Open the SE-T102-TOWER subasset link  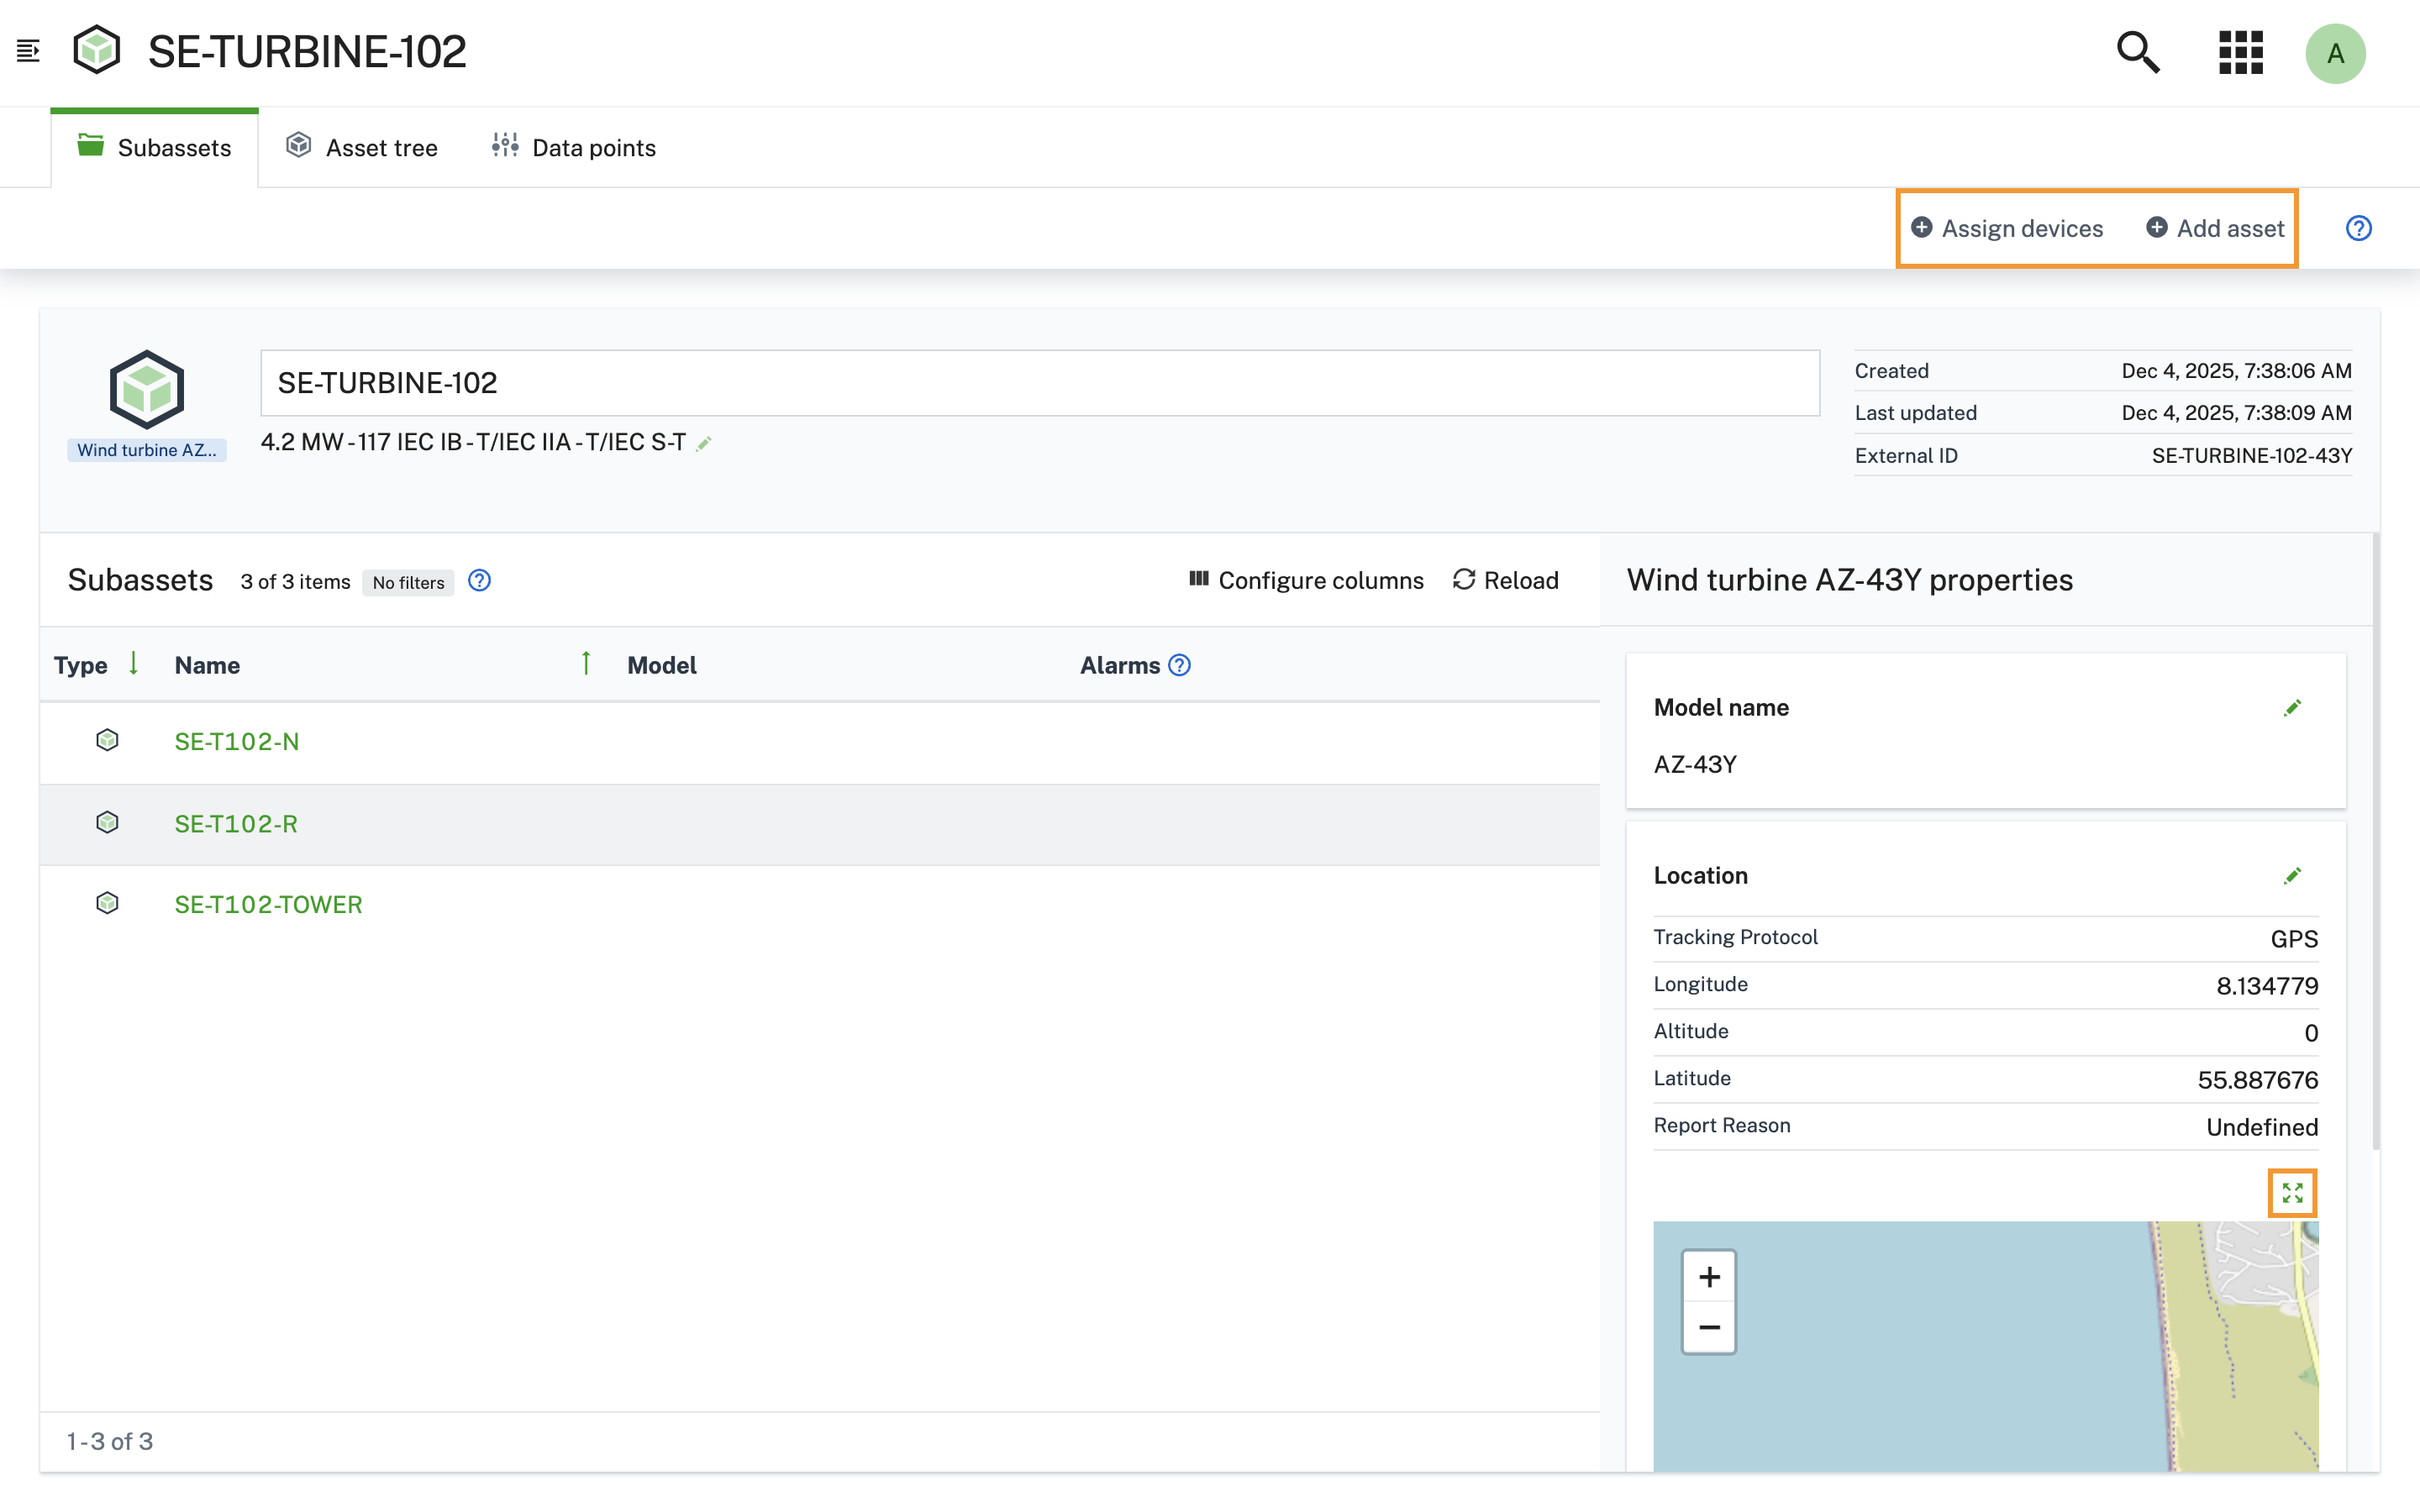click(268, 905)
